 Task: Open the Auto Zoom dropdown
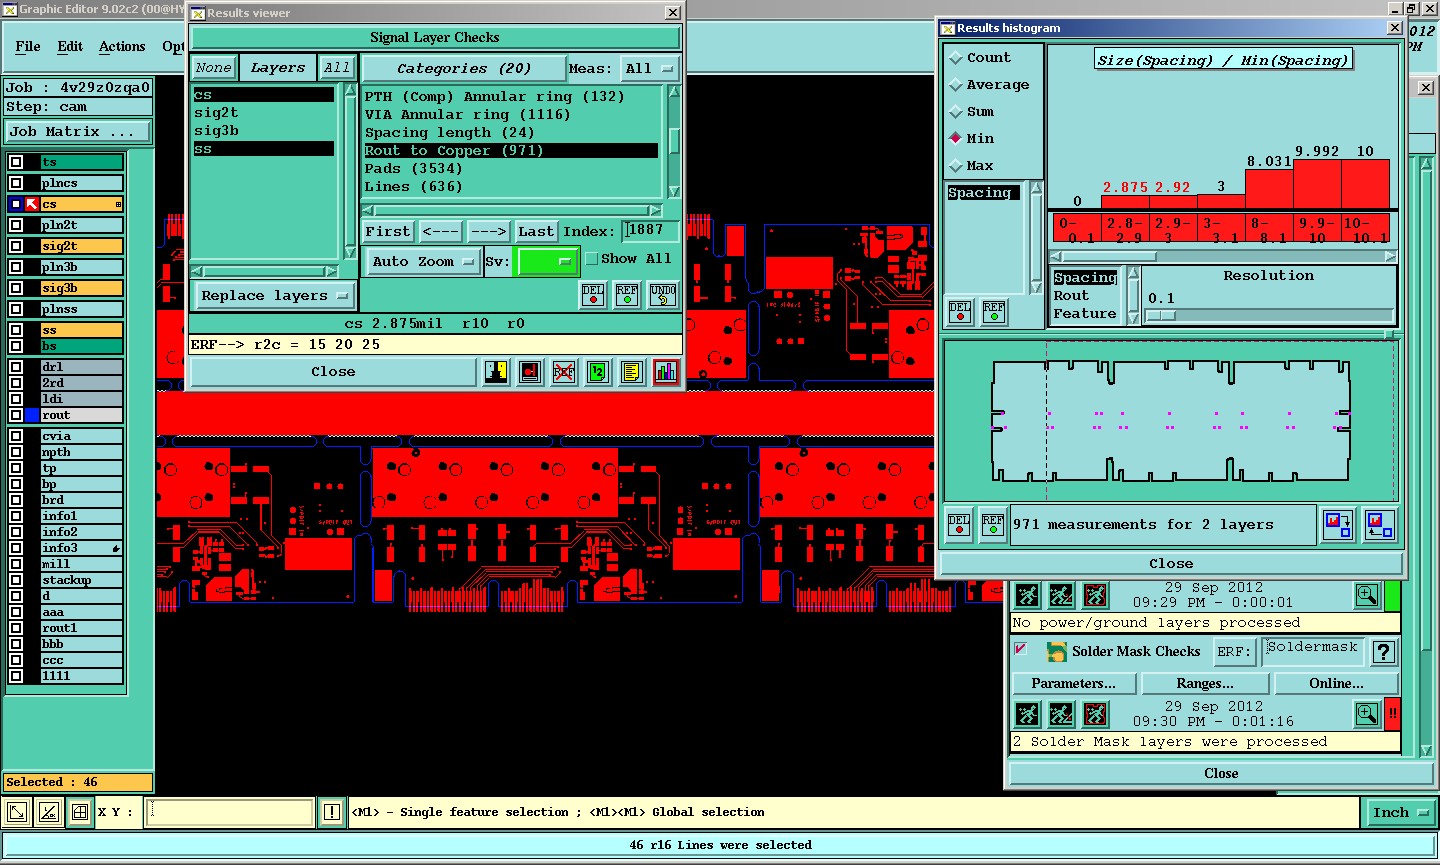coord(424,262)
